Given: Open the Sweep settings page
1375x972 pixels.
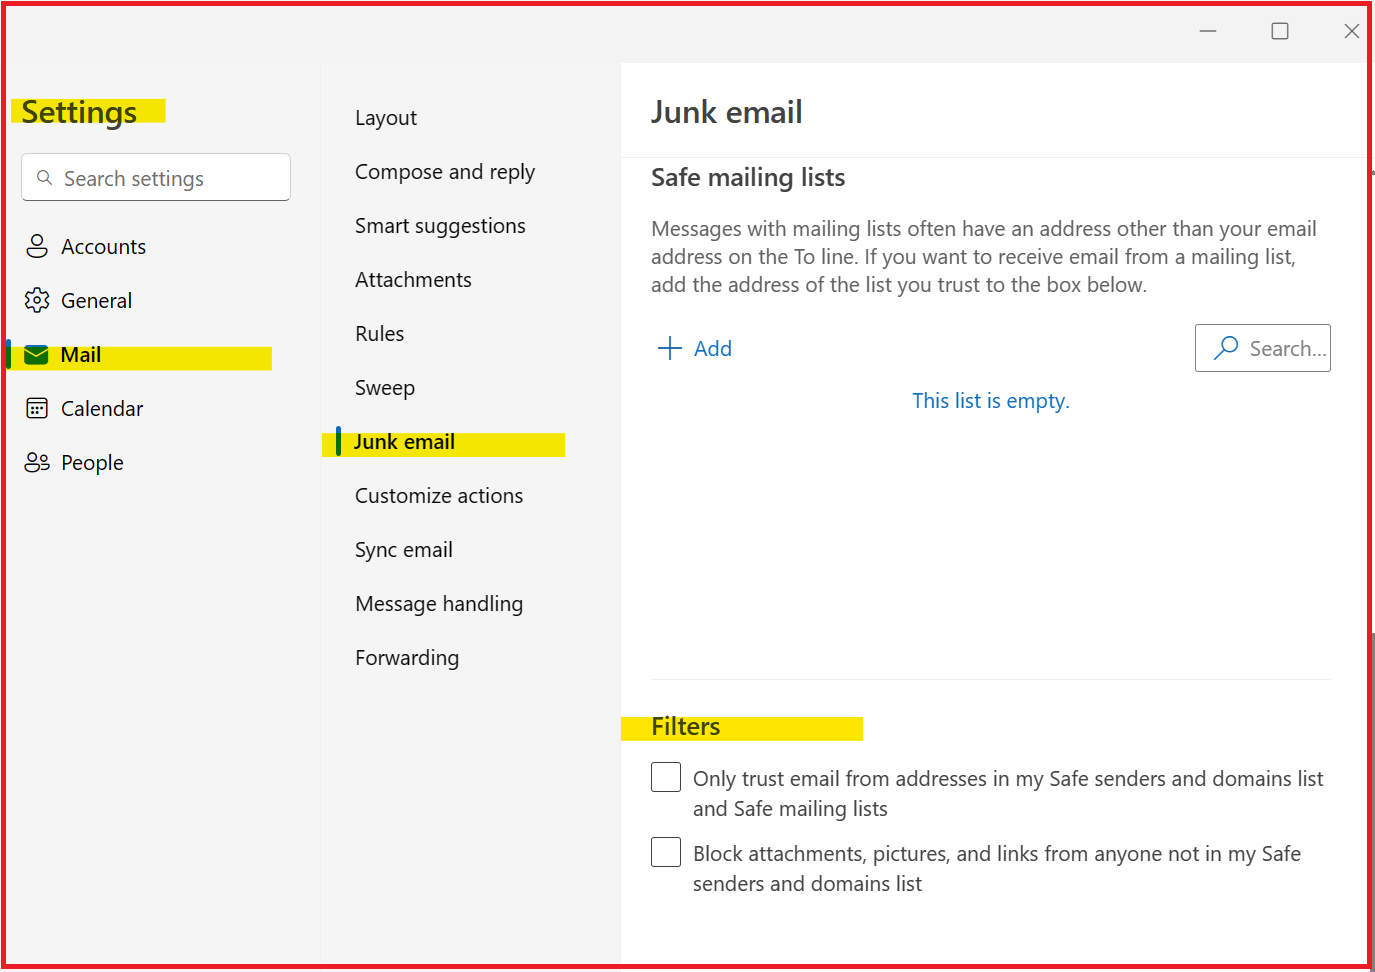Looking at the screenshot, I should coord(385,387).
